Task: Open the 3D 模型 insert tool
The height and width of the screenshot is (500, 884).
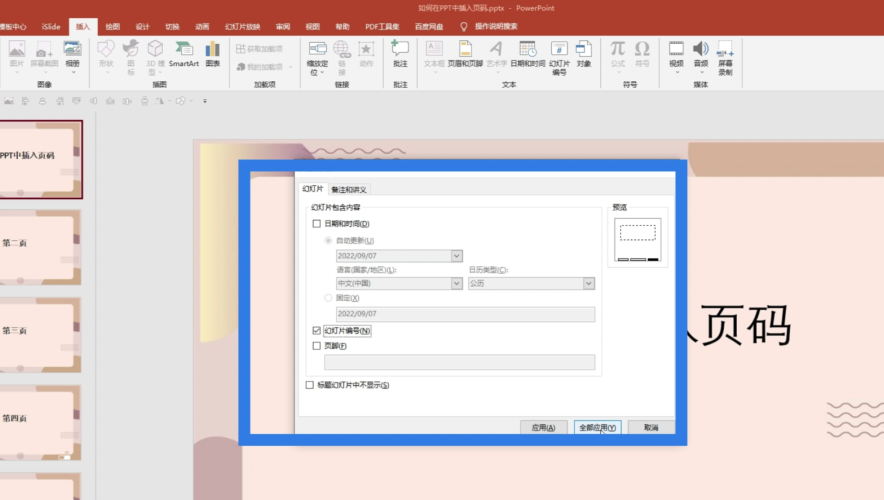Action: coord(155,57)
